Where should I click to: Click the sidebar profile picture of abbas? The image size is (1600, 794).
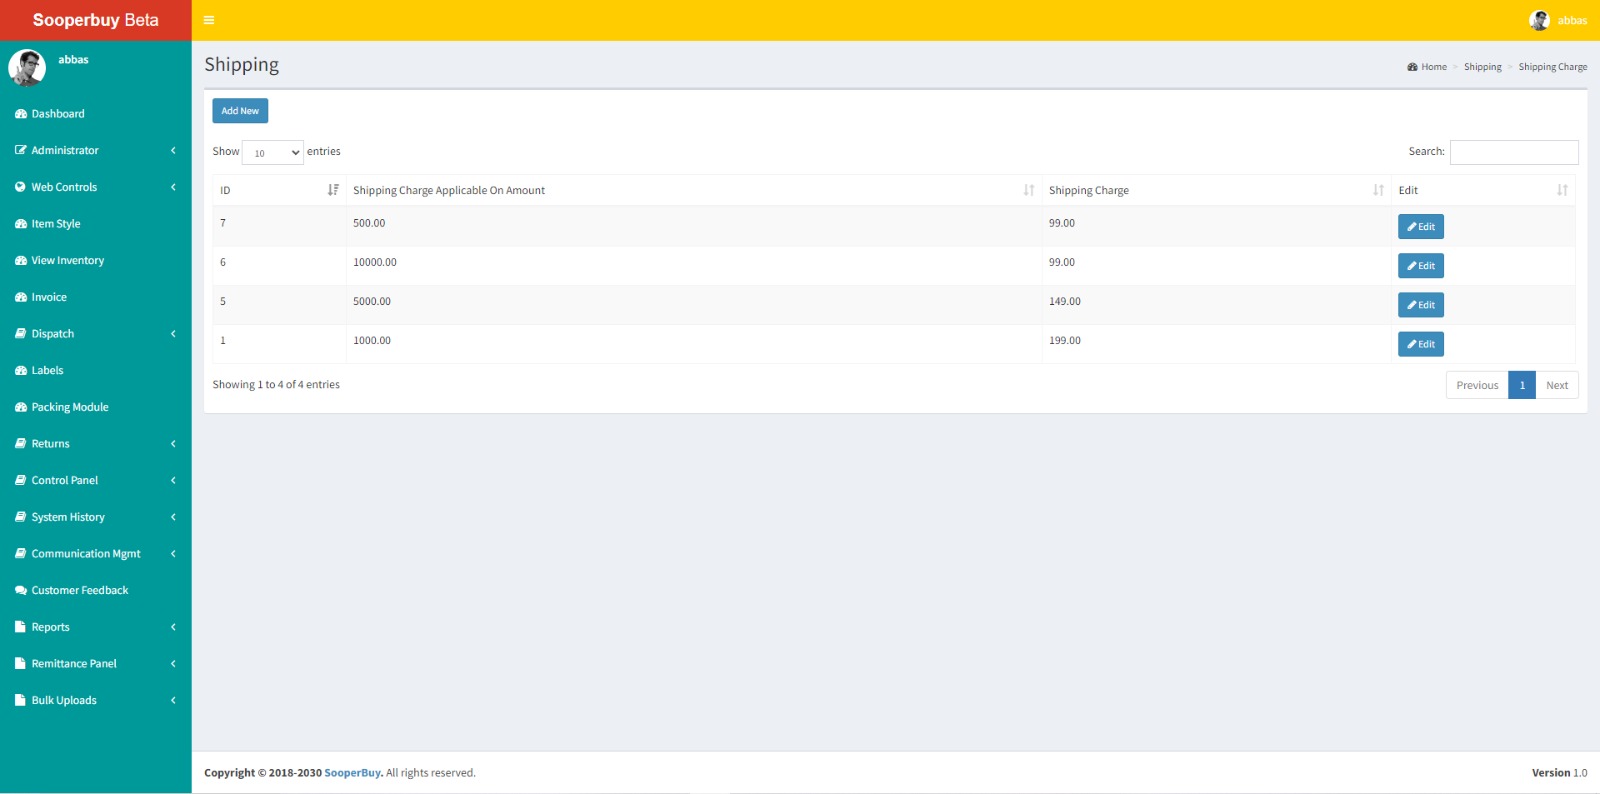click(27, 68)
